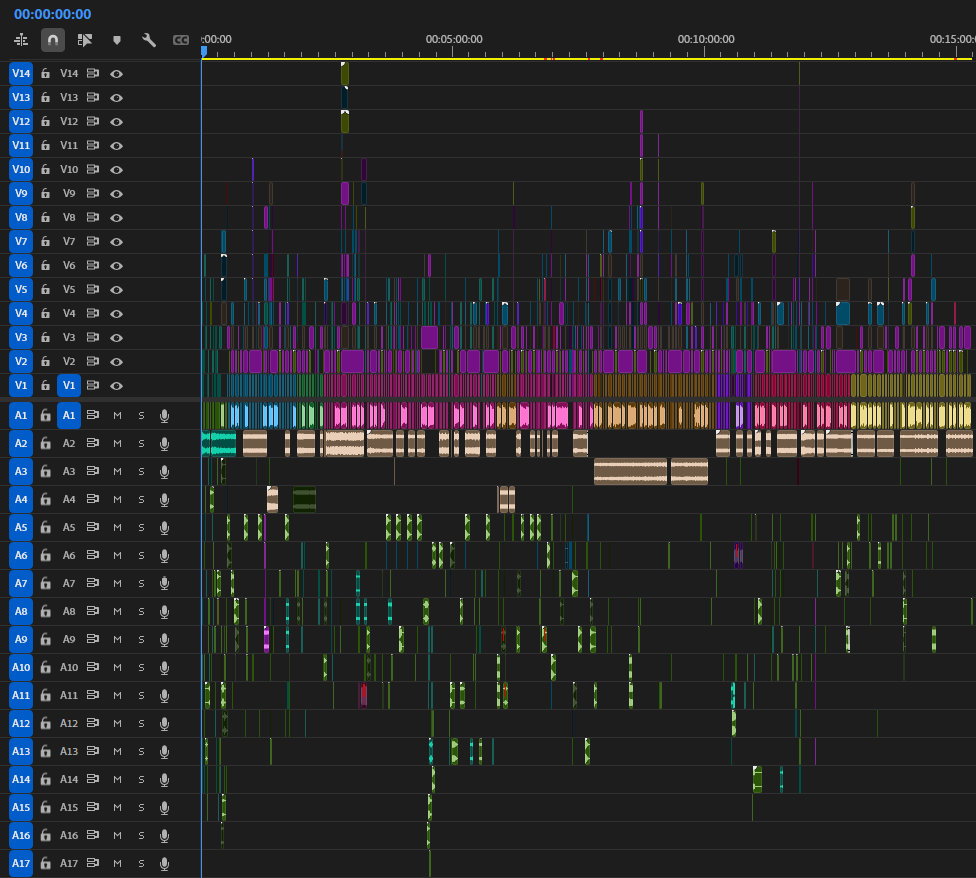The width and height of the screenshot is (976, 878).
Task: Toggle insert and overwrite sequences as nests
Action: [21, 40]
